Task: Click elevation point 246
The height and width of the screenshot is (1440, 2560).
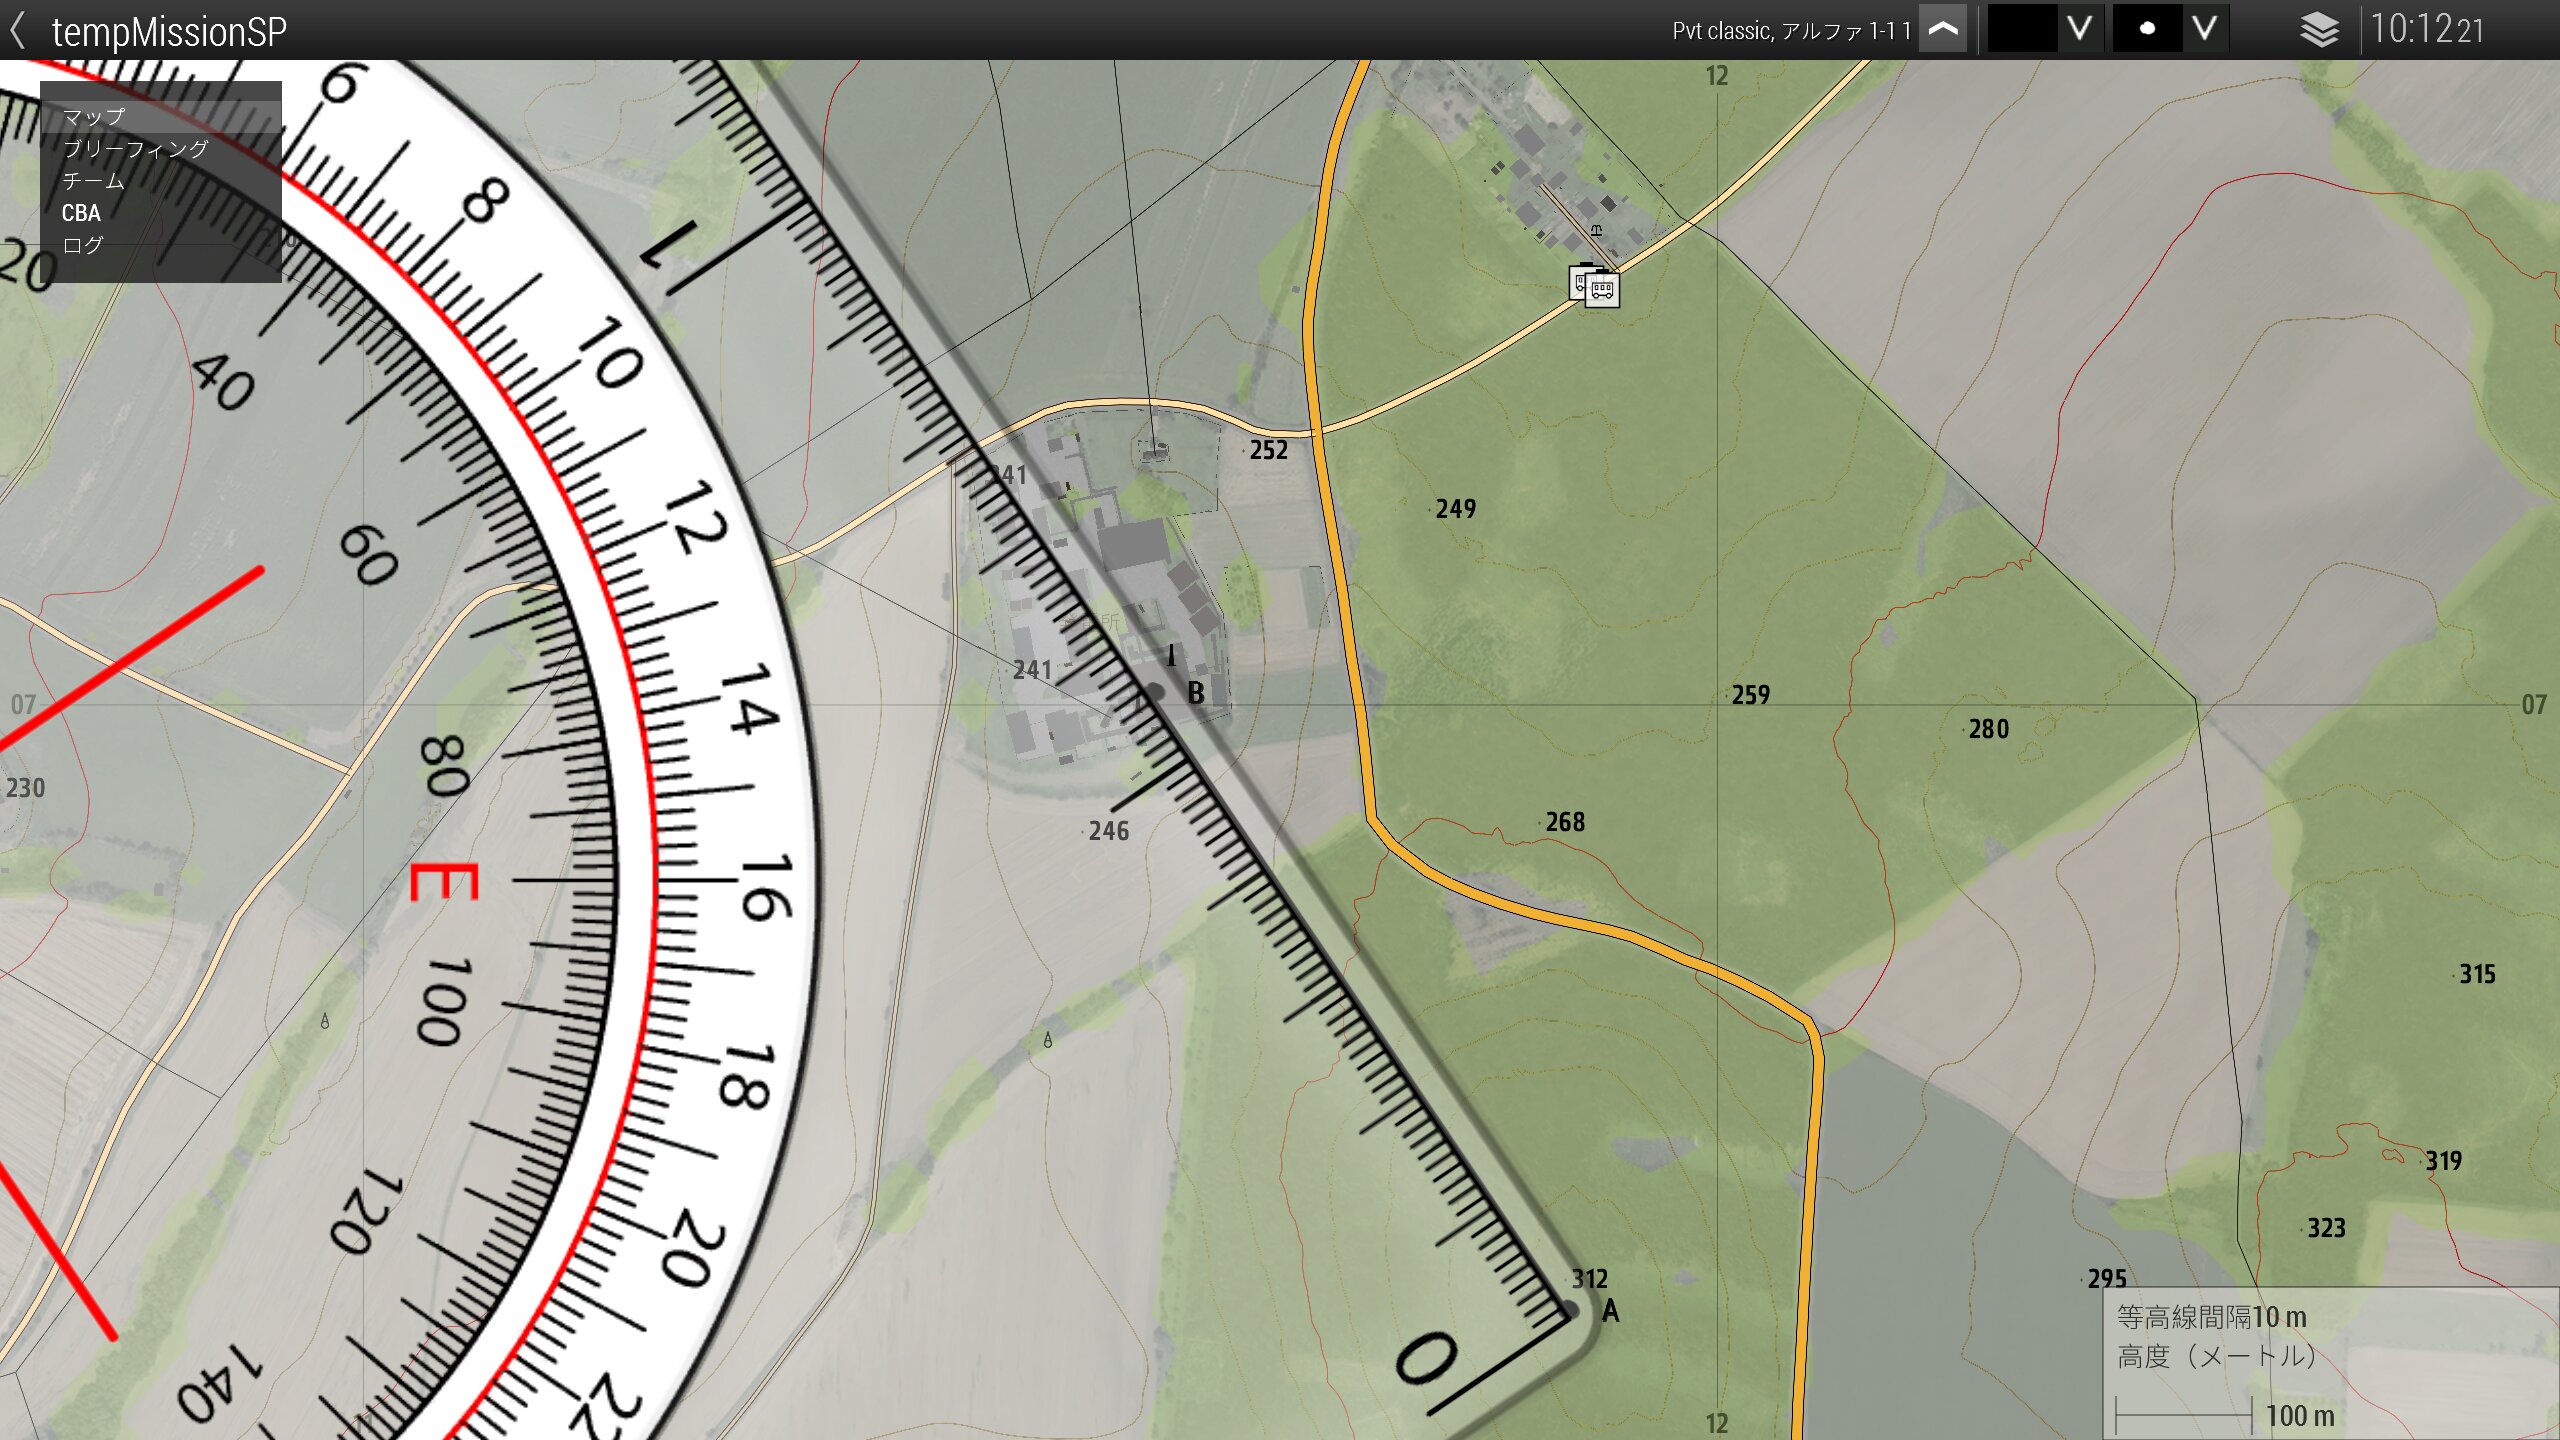Action: click(x=1108, y=831)
